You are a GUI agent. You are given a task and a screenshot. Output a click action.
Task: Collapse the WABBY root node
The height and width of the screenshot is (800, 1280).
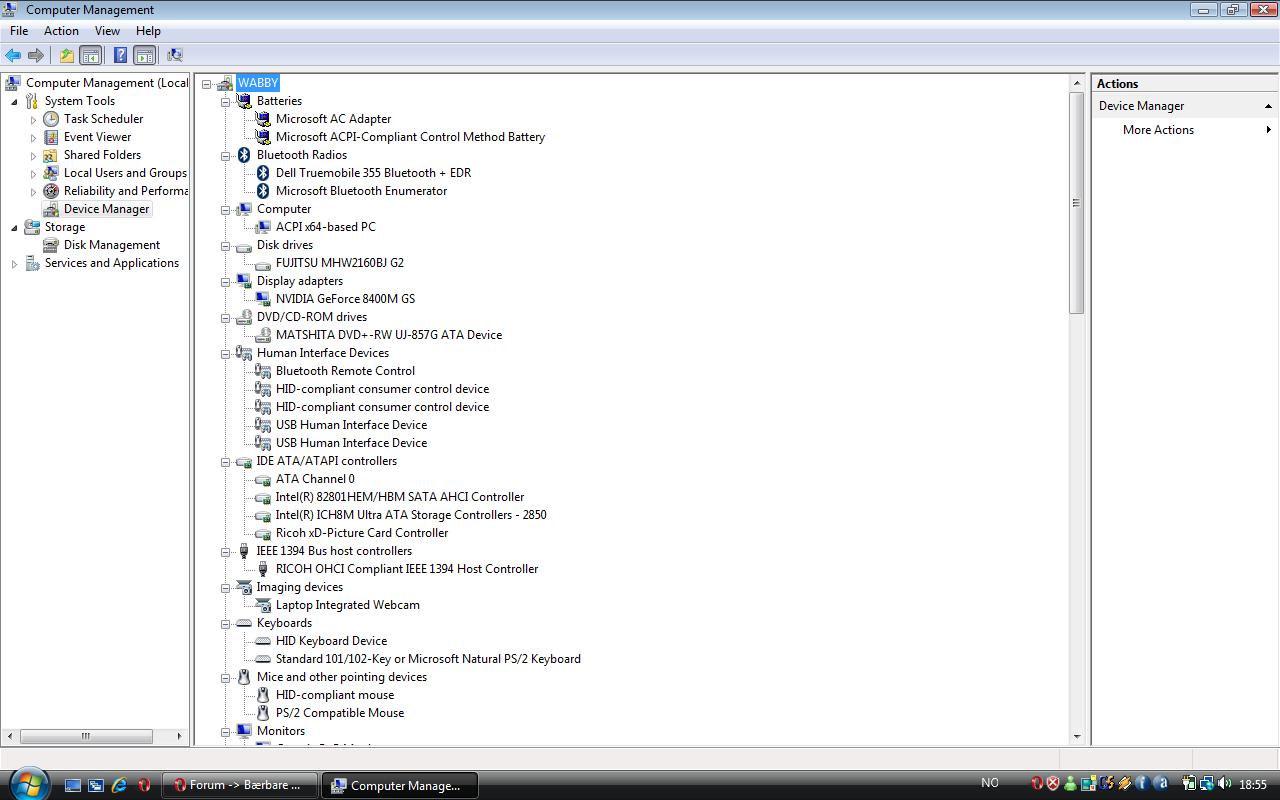[207, 83]
